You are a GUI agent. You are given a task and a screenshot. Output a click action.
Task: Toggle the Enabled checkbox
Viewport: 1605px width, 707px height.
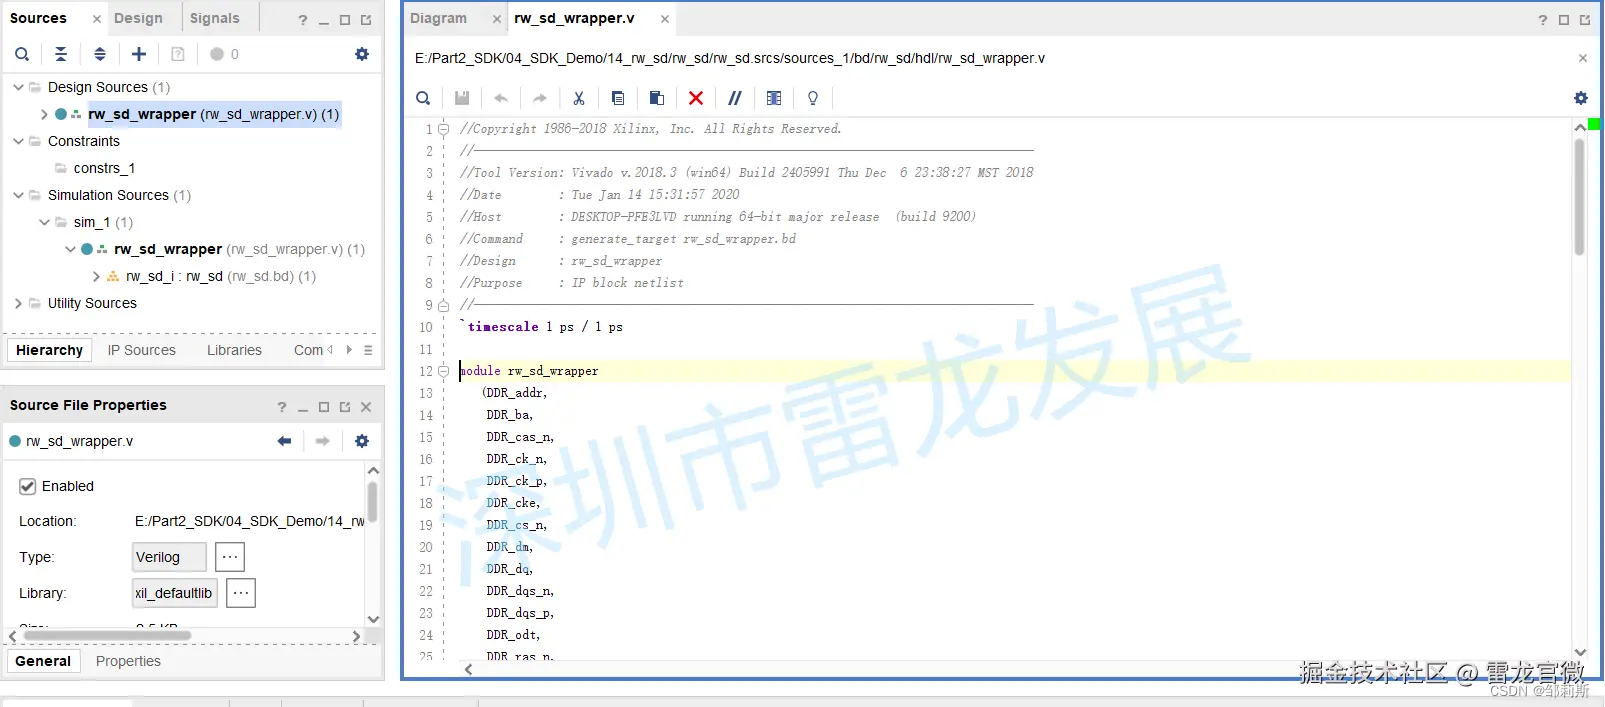point(28,486)
